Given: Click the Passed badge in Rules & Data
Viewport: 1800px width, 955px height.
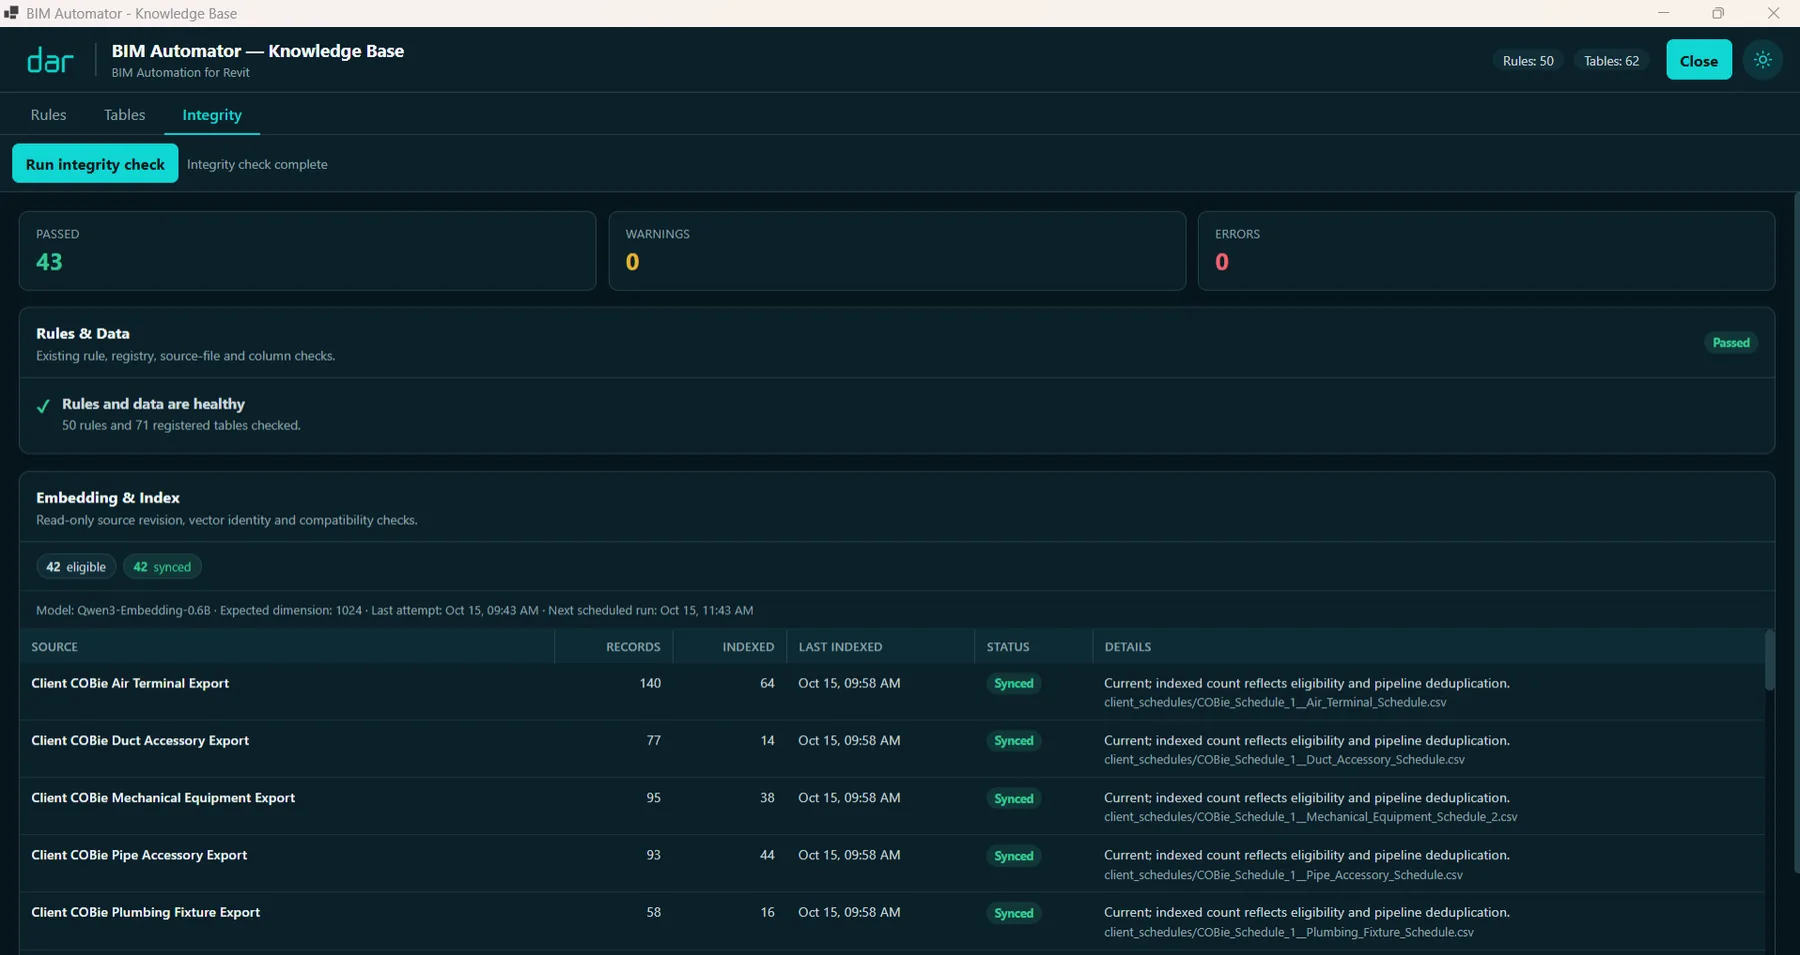Looking at the screenshot, I should pos(1730,343).
